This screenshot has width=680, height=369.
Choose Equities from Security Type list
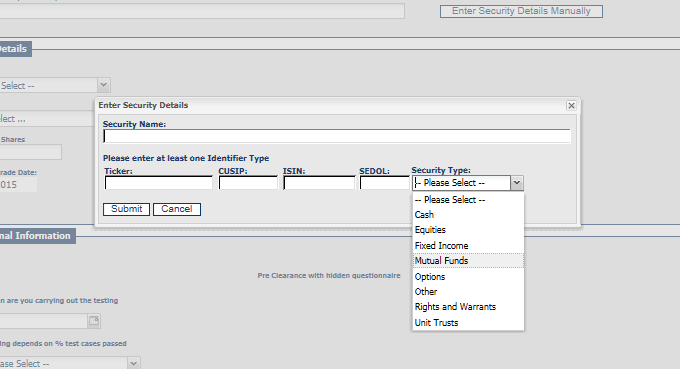coord(468,230)
